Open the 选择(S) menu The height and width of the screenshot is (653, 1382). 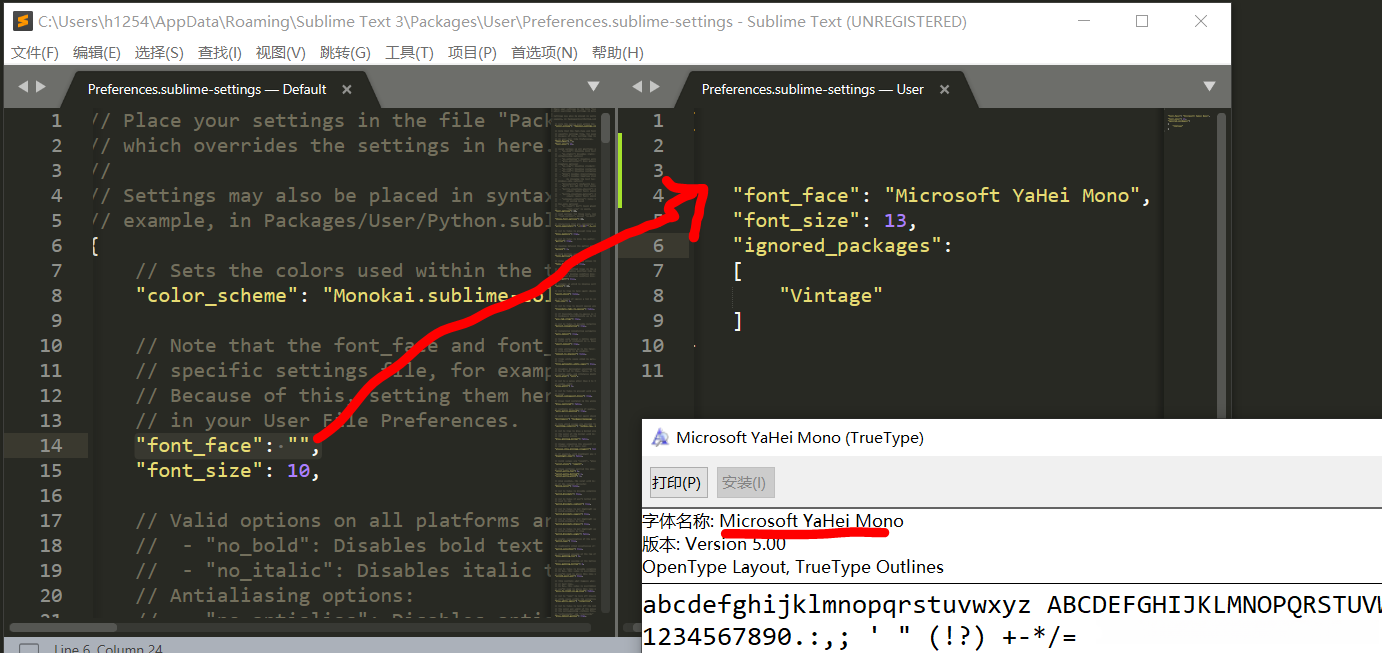pos(159,53)
